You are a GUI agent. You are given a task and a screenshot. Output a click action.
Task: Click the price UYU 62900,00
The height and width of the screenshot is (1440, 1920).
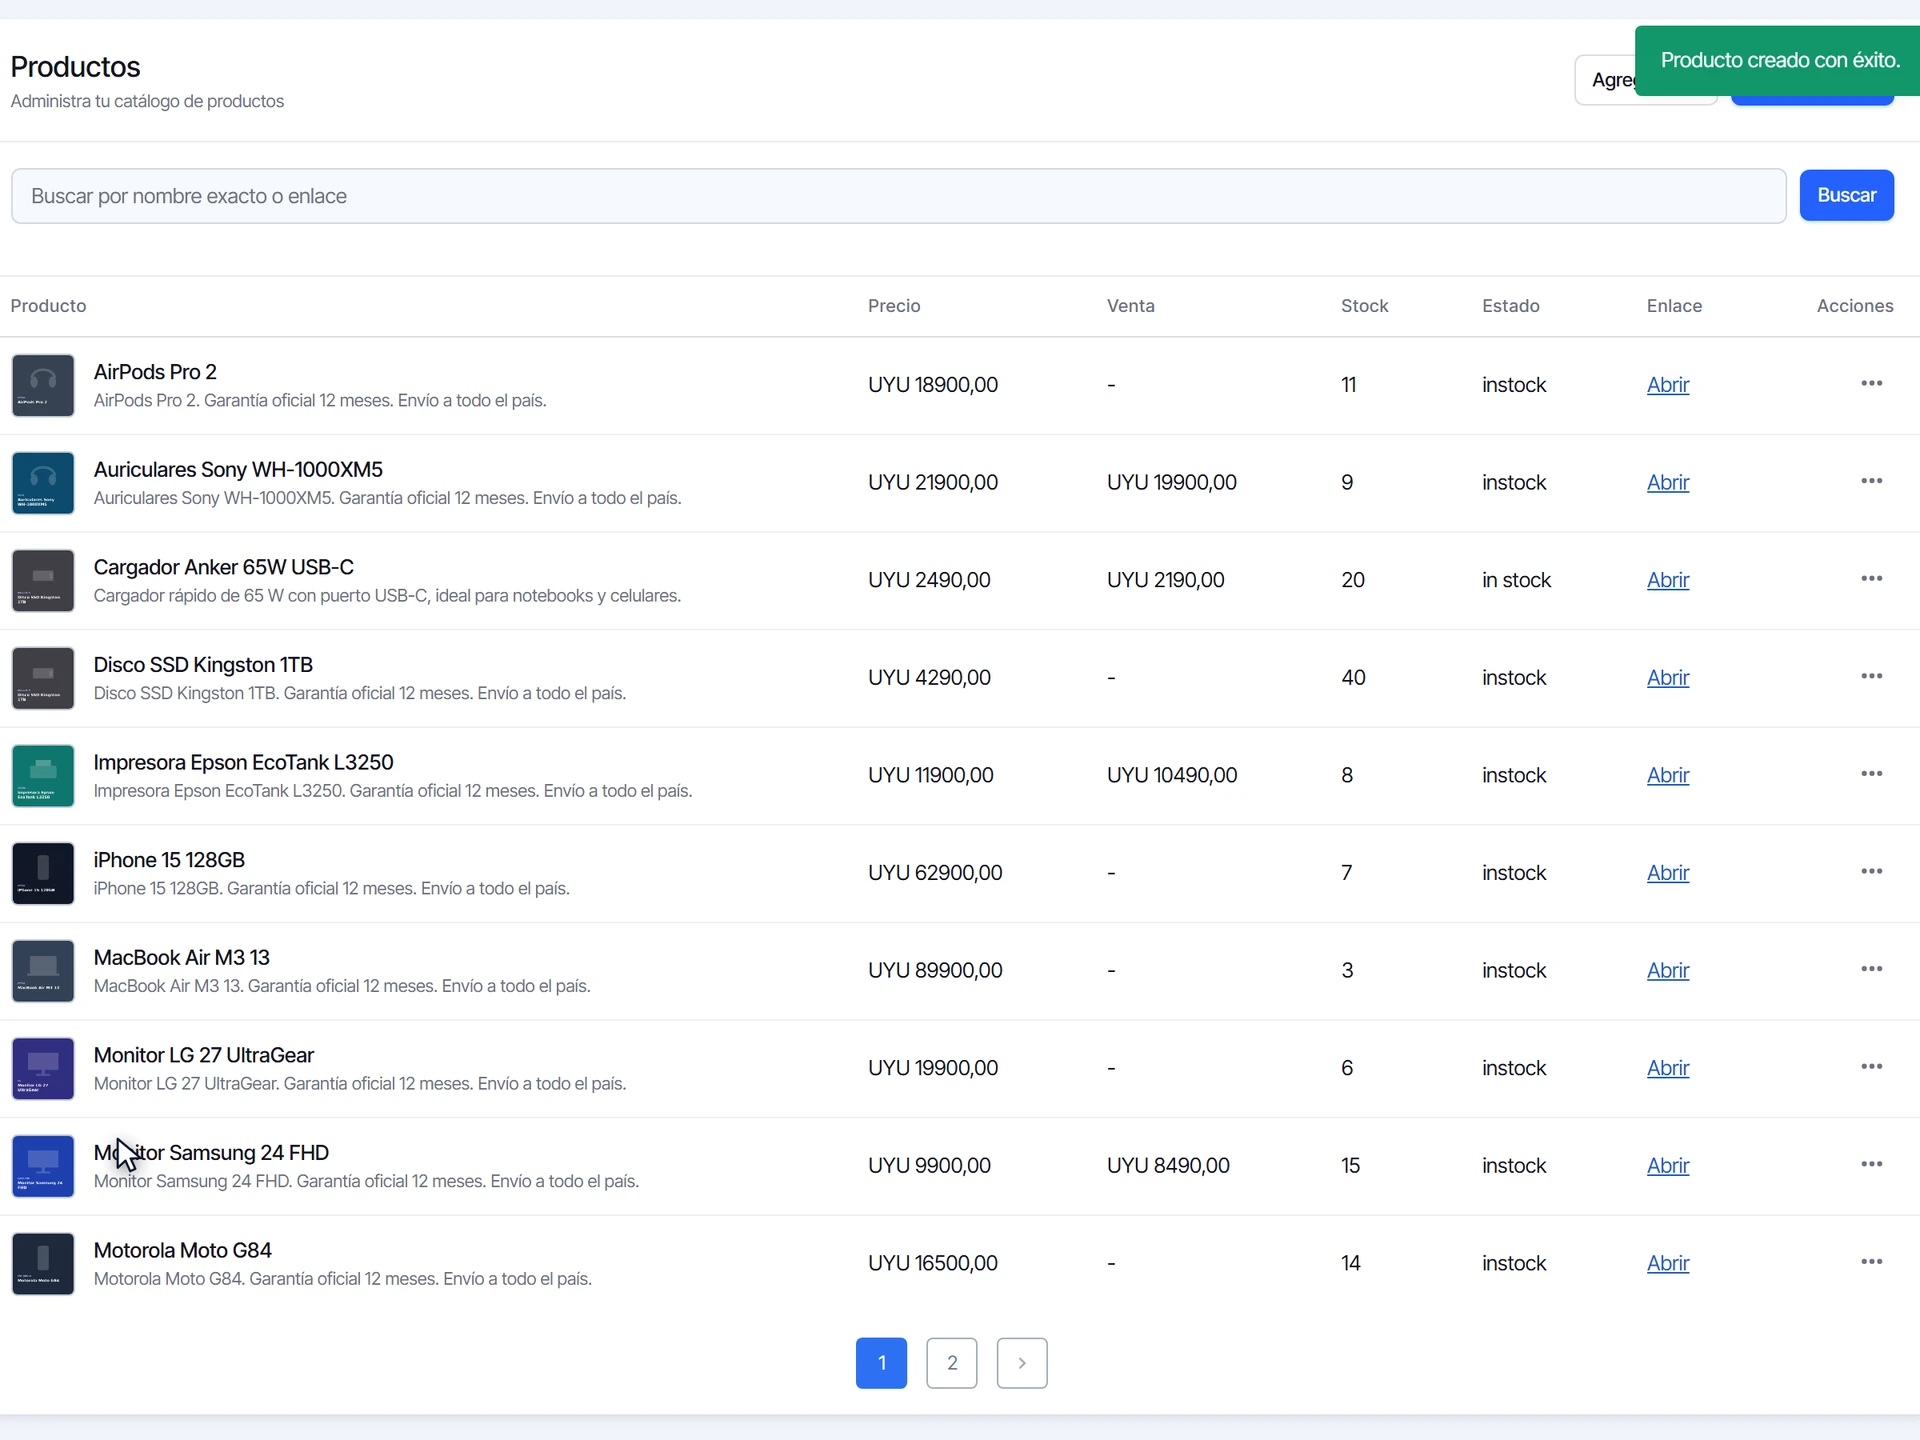(x=935, y=873)
